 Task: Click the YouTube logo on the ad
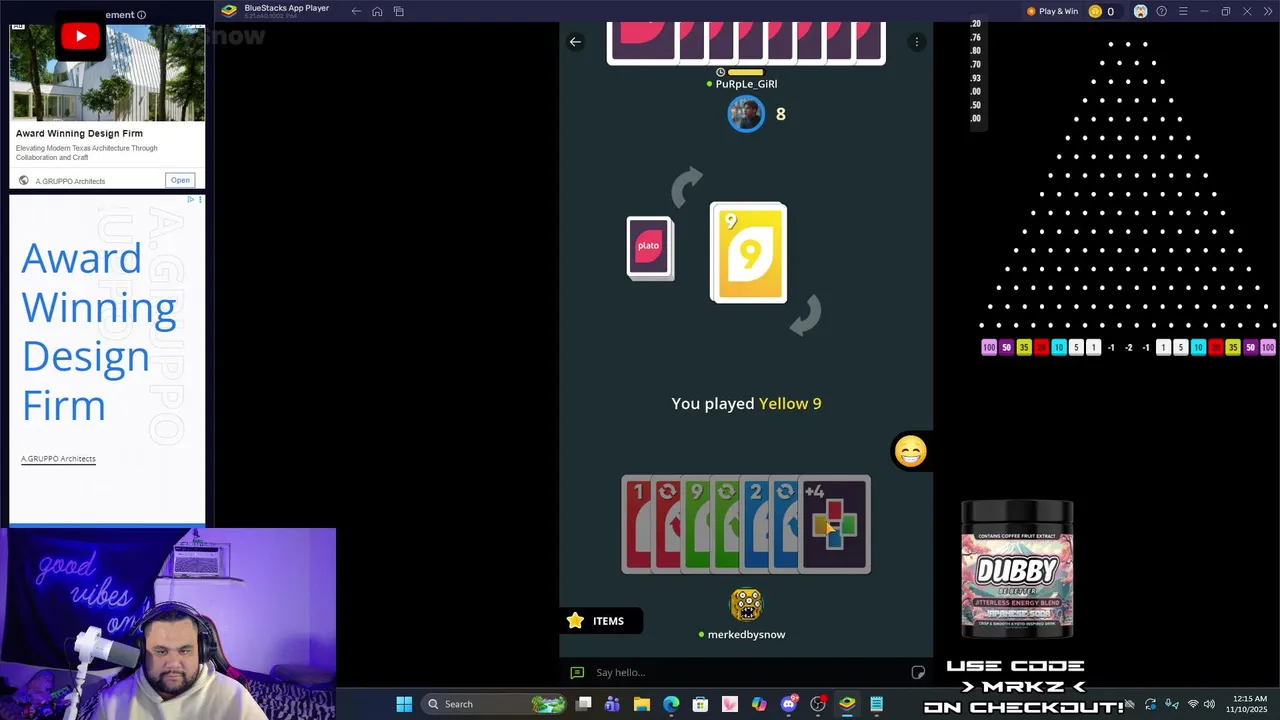click(x=80, y=37)
